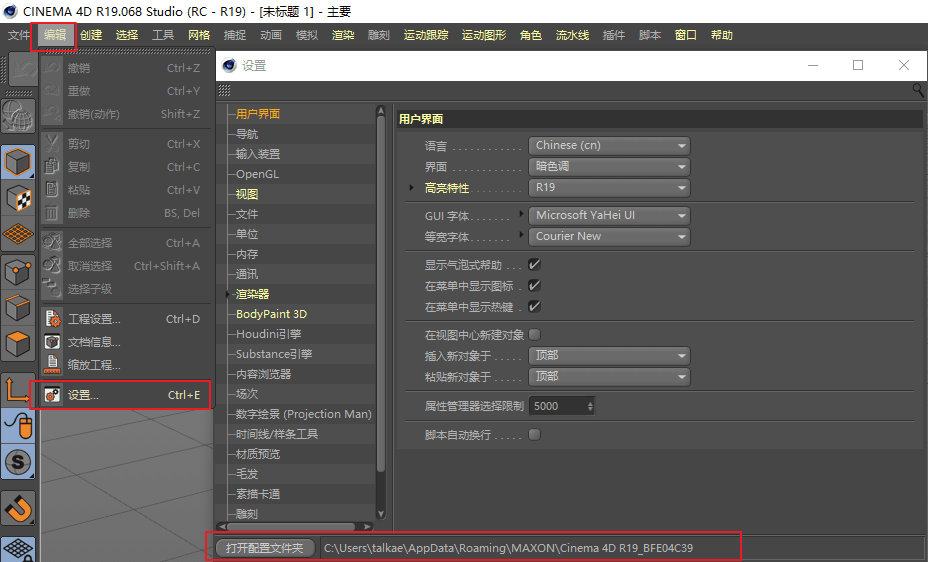This screenshot has width=928, height=562.
Task: Choose 工程设置... from the 编辑 menu
Action: tap(94, 319)
